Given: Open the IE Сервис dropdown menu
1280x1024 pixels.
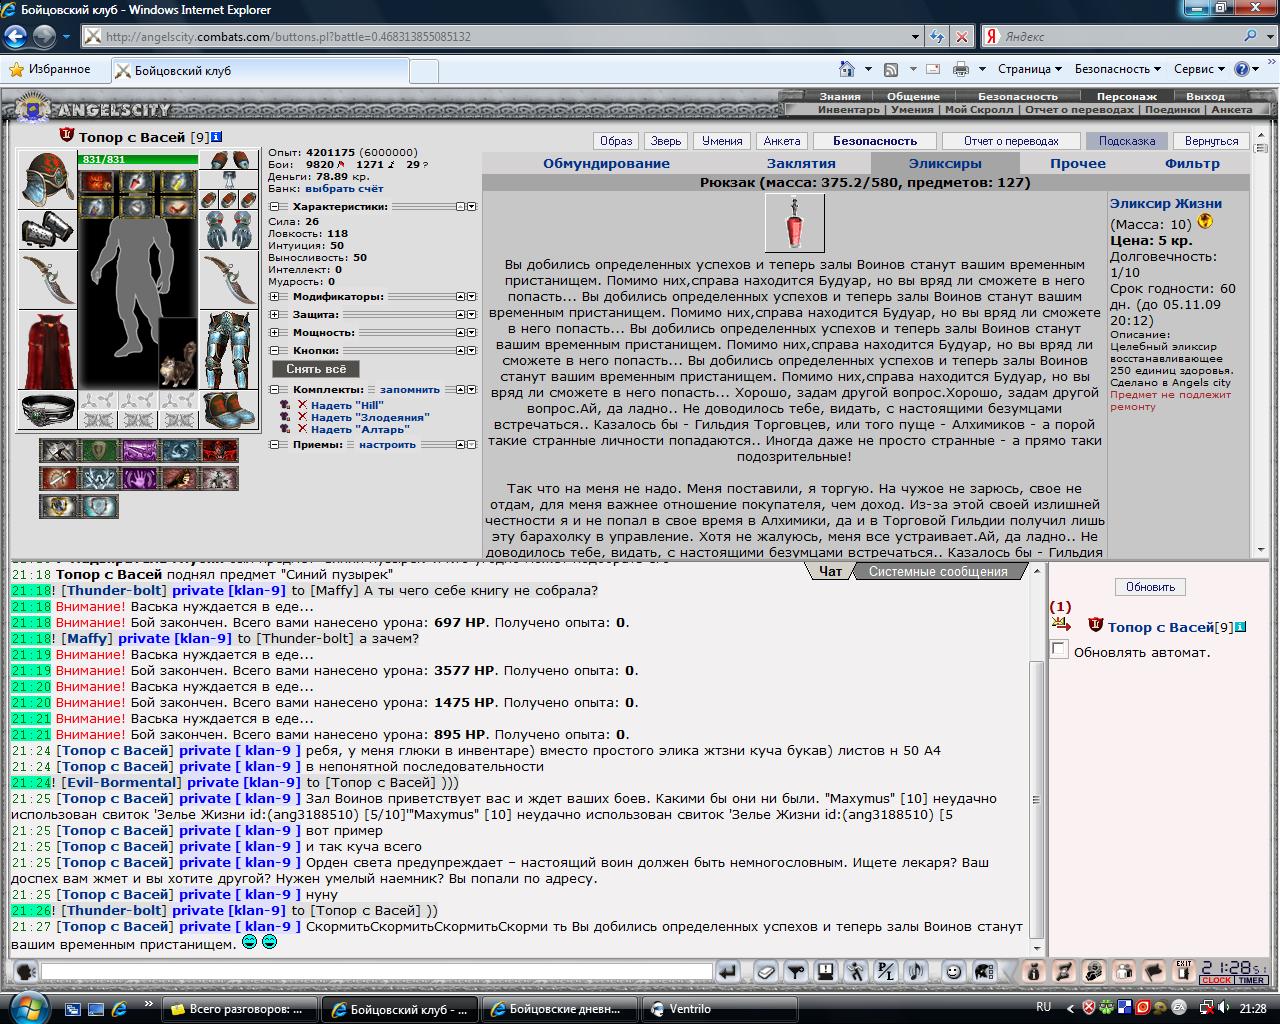Looking at the screenshot, I should (1199, 69).
